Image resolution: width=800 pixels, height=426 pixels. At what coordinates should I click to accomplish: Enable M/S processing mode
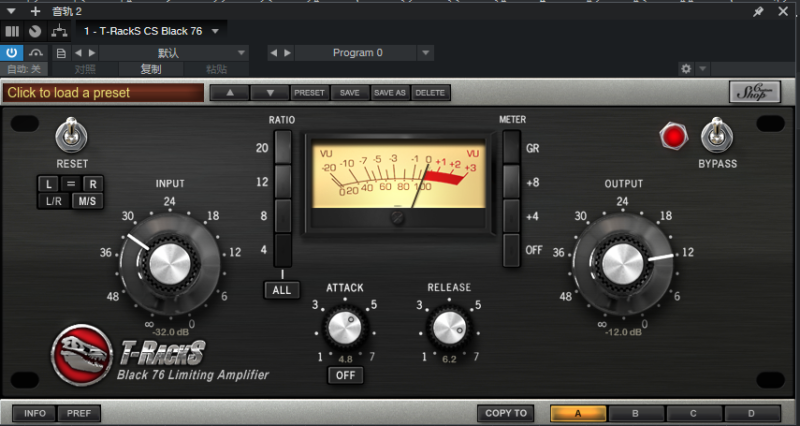pos(90,200)
